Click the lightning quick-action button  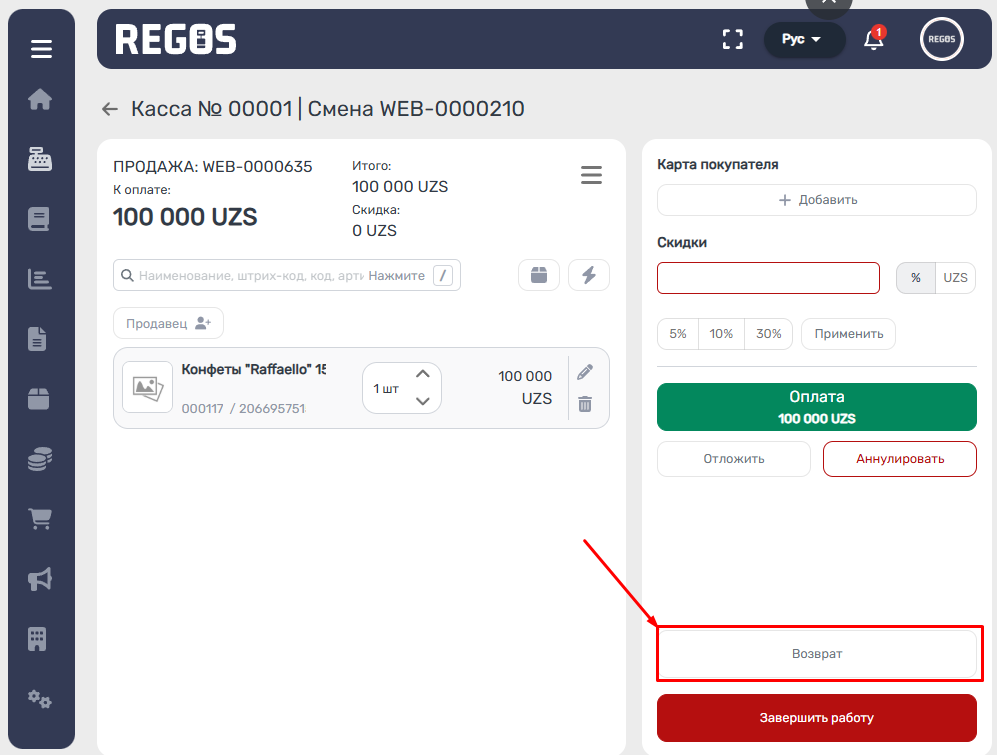[x=589, y=275]
